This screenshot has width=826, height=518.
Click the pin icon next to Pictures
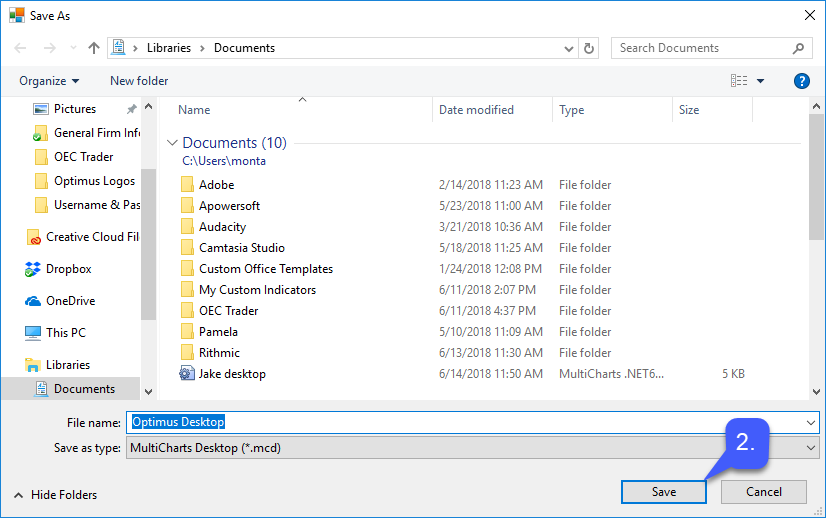tap(131, 109)
